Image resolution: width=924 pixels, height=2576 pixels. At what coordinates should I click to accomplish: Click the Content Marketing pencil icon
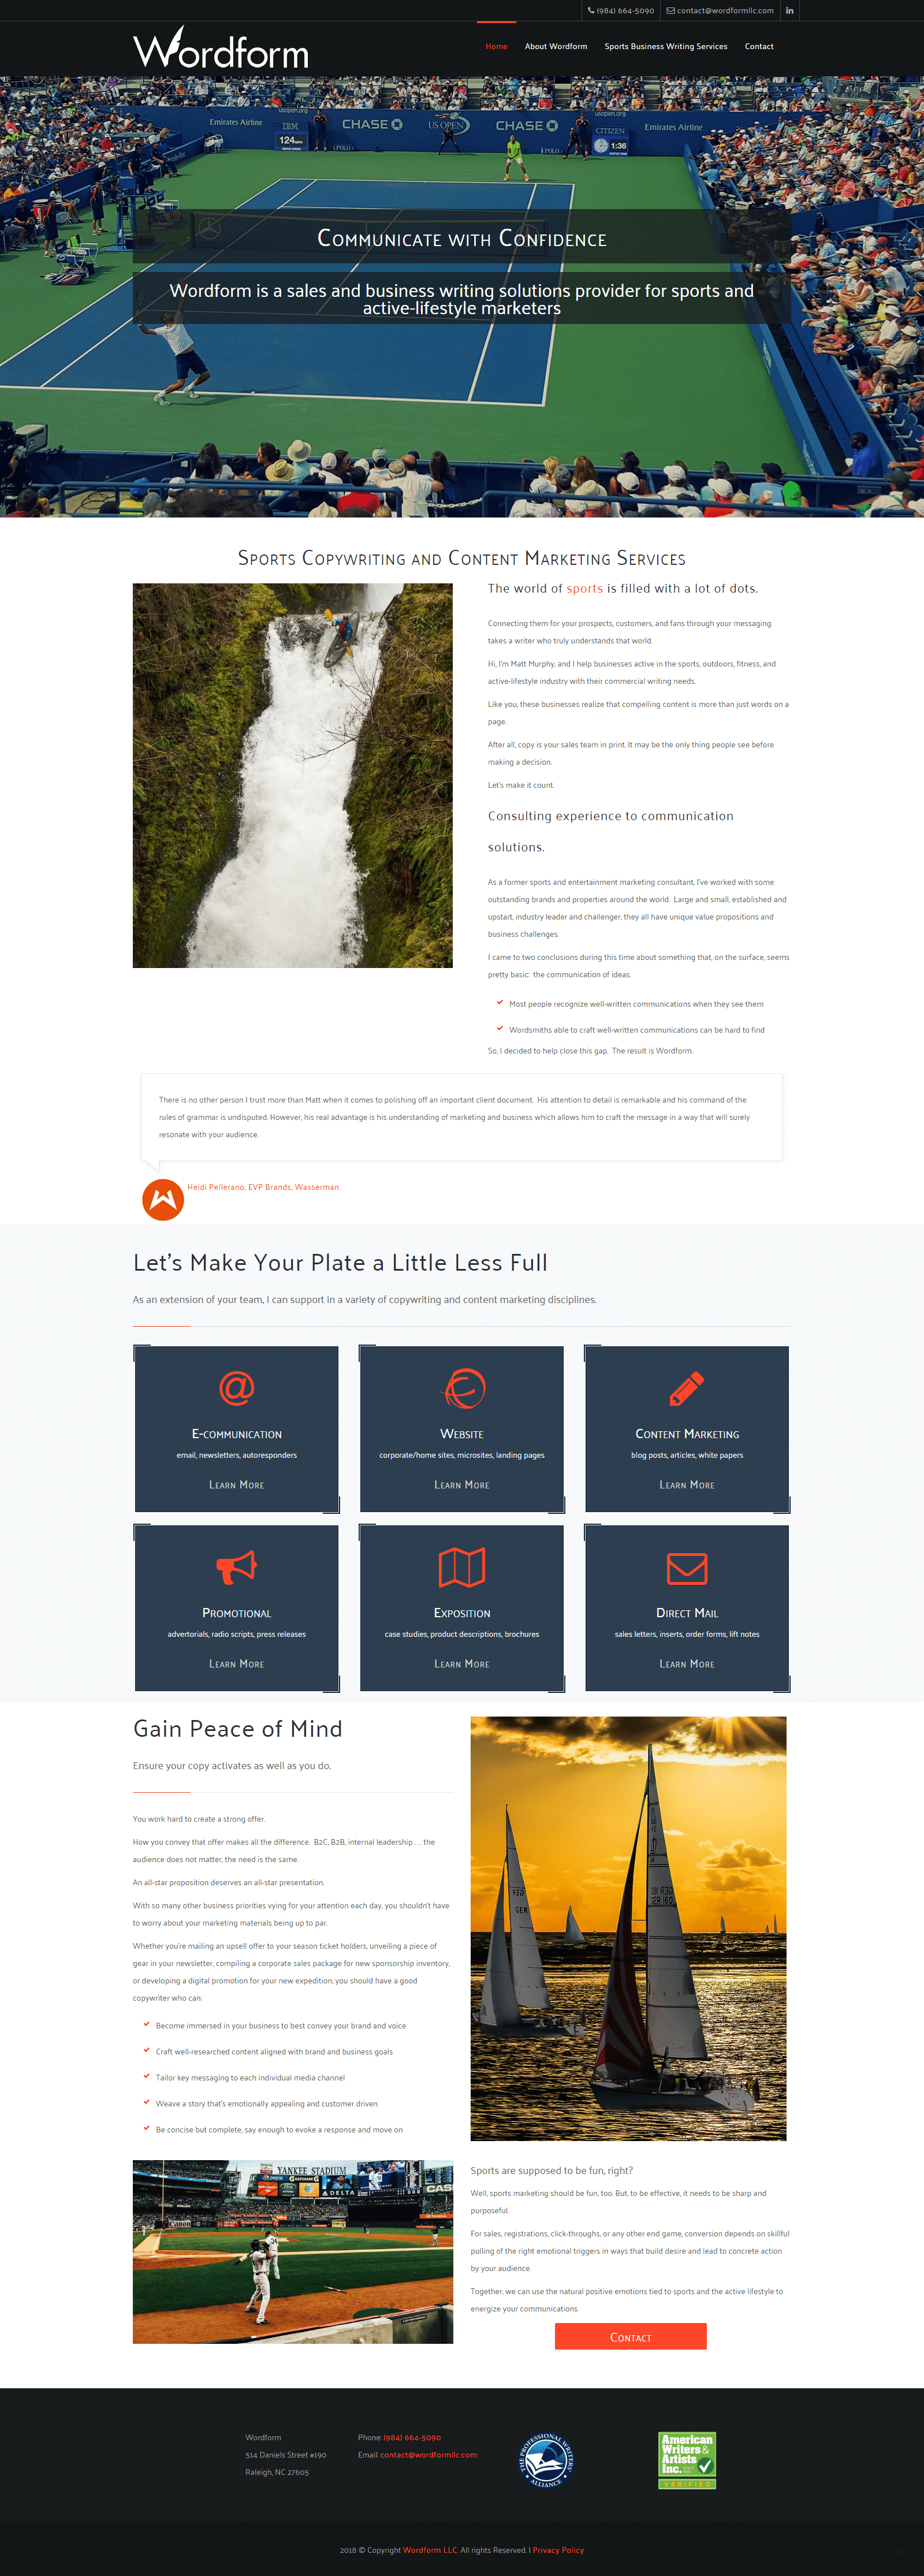(x=687, y=1388)
